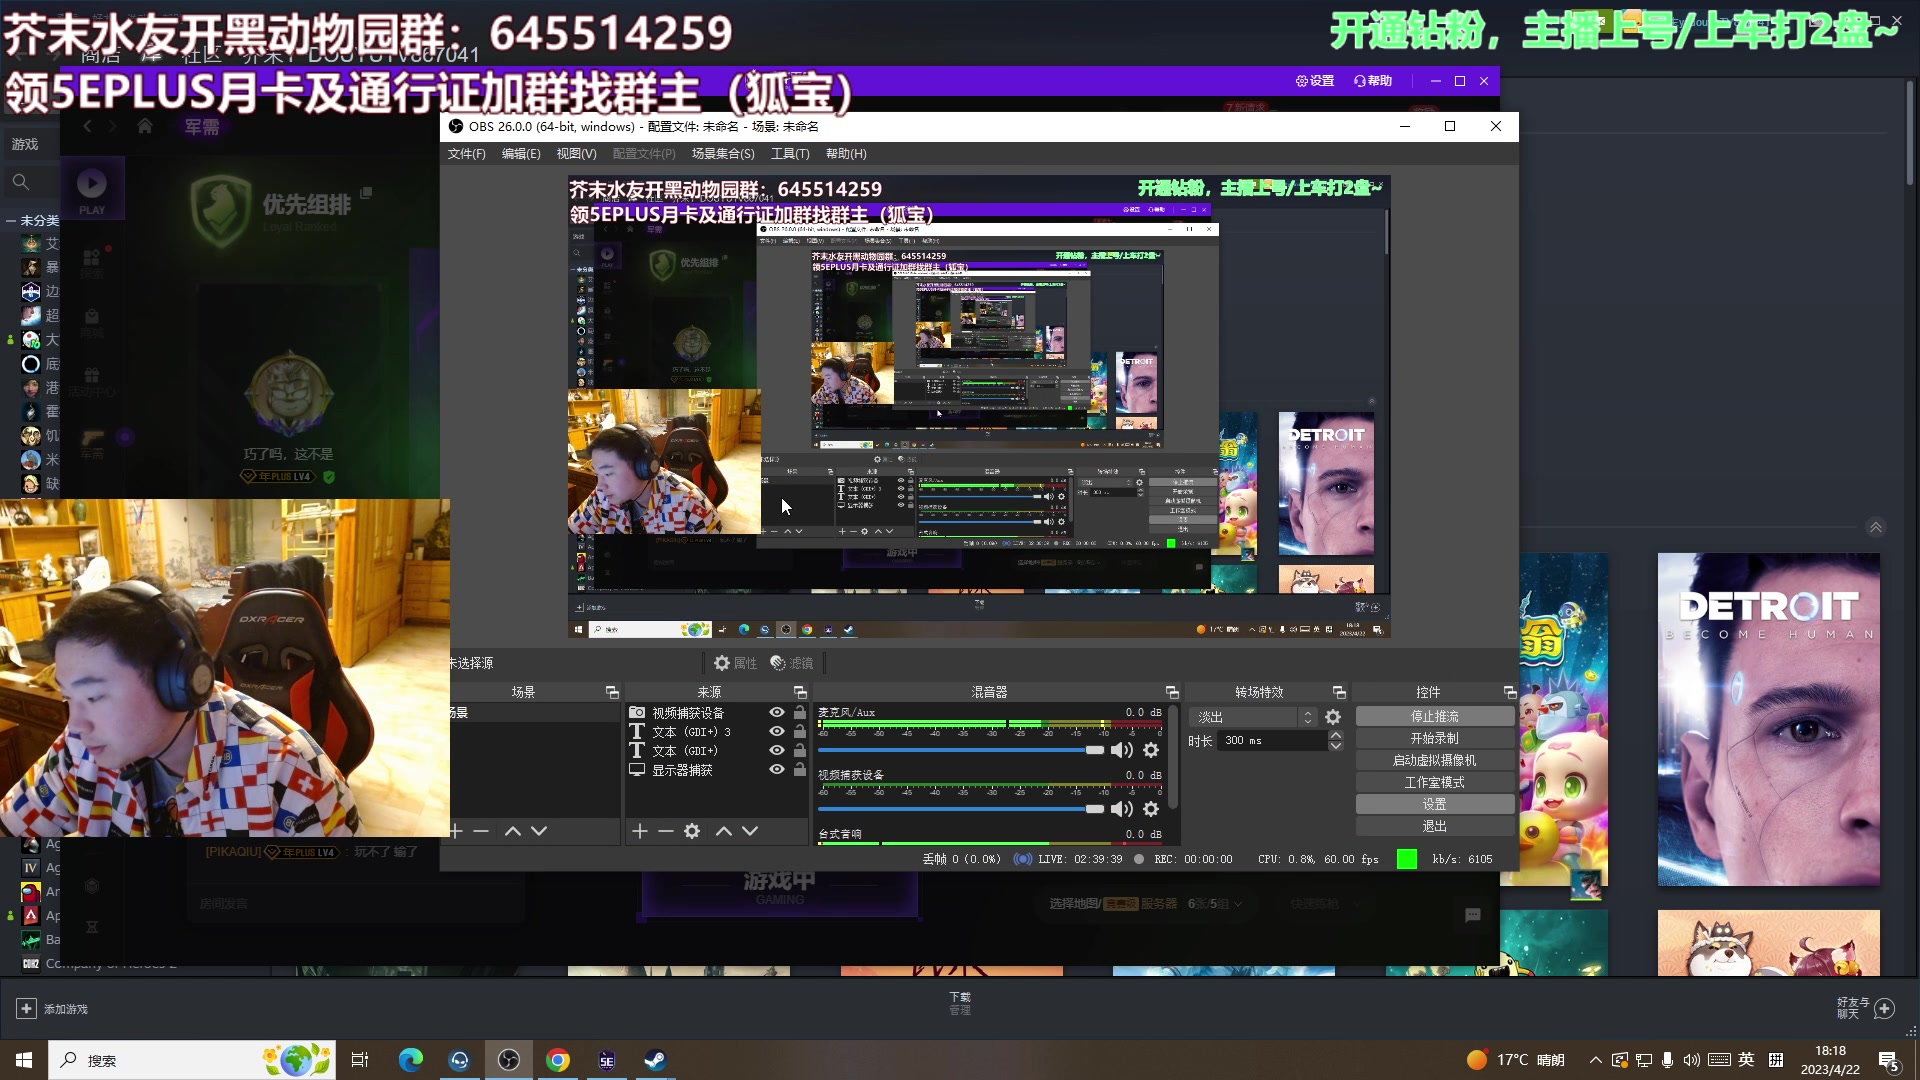Image resolution: width=1920 pixels, height=1080 pixels.
Task: Click 停止推流 to stop streaming
Action: pyautogui.click(x=1435, y=717)
